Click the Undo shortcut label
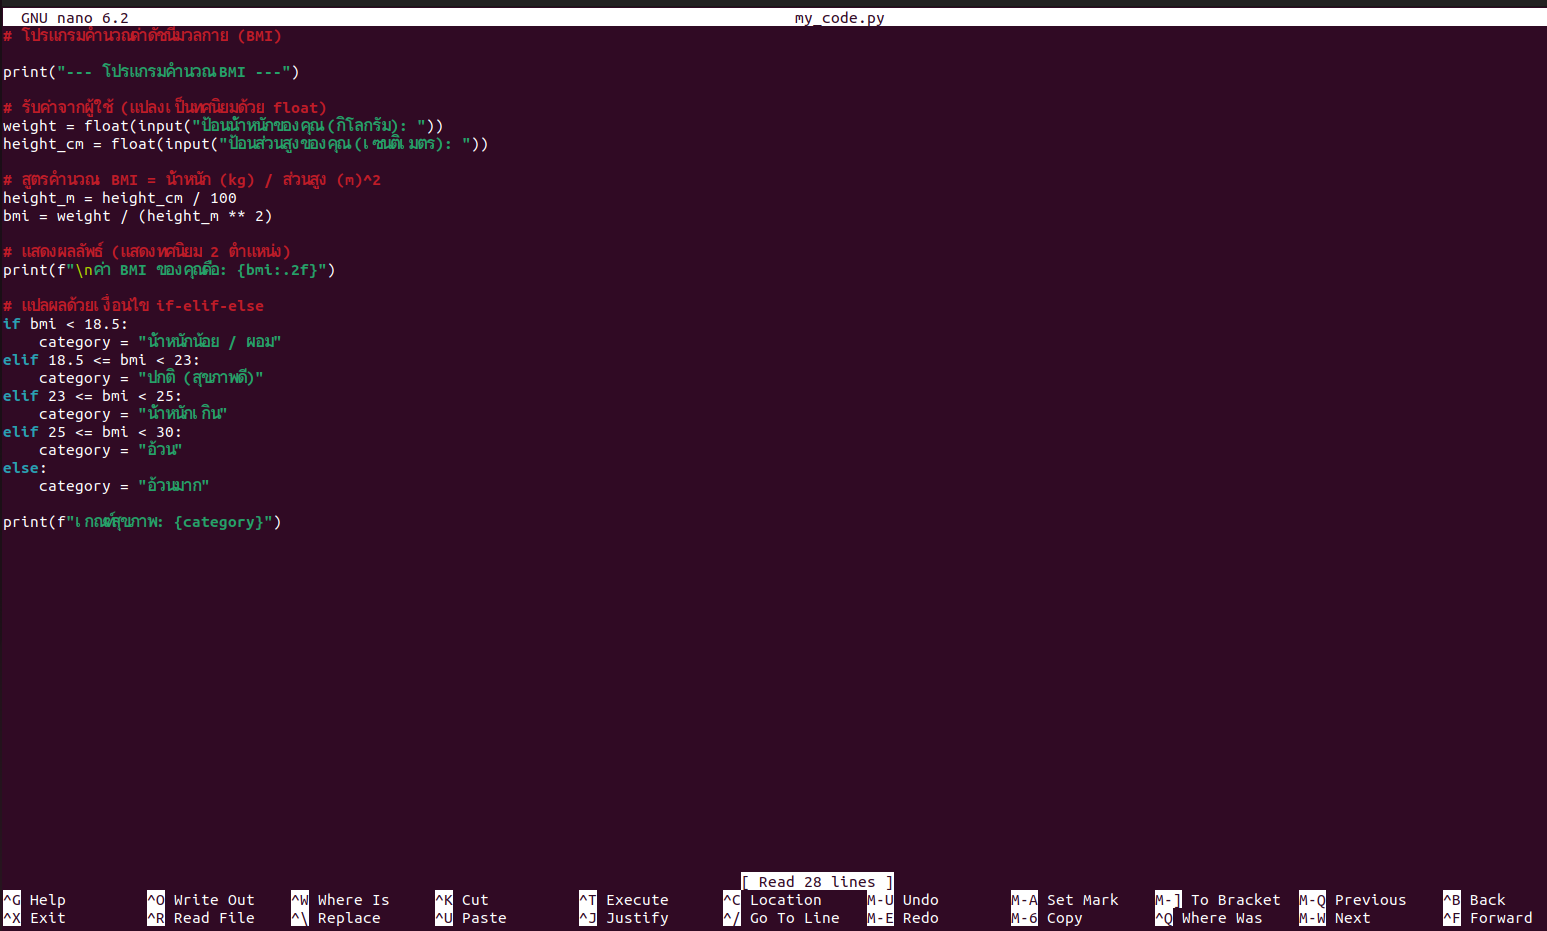This screenshot has height=931, width=1547. (x=920, y=900)
